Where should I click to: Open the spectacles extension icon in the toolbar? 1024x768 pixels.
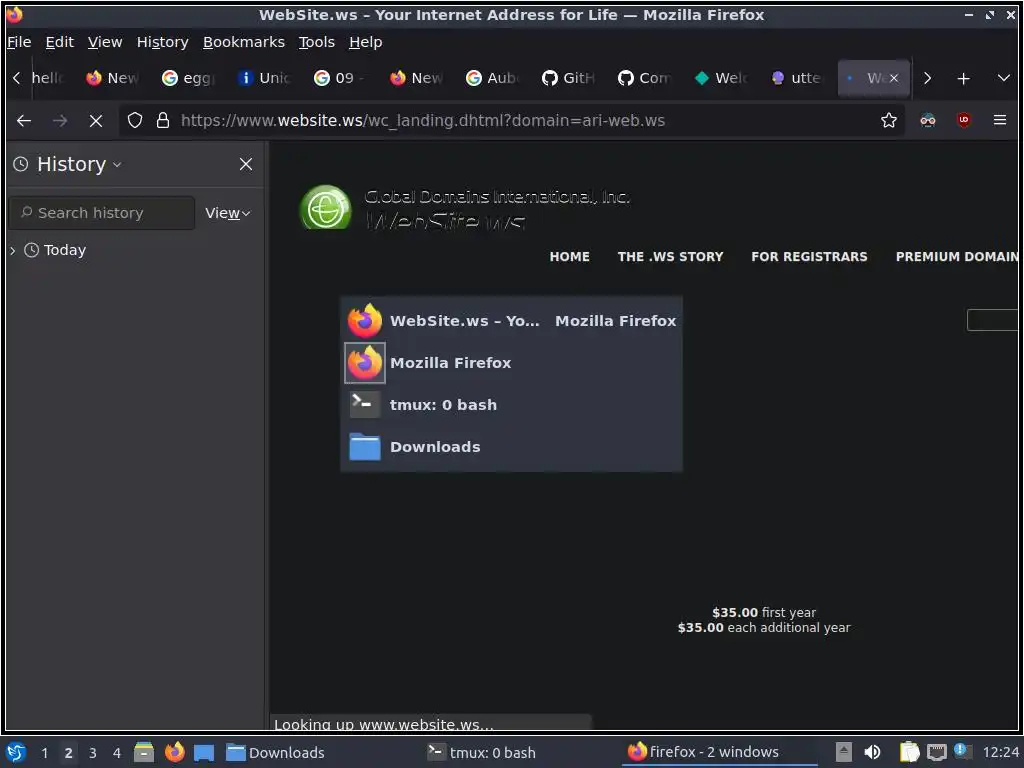[927, 120]
